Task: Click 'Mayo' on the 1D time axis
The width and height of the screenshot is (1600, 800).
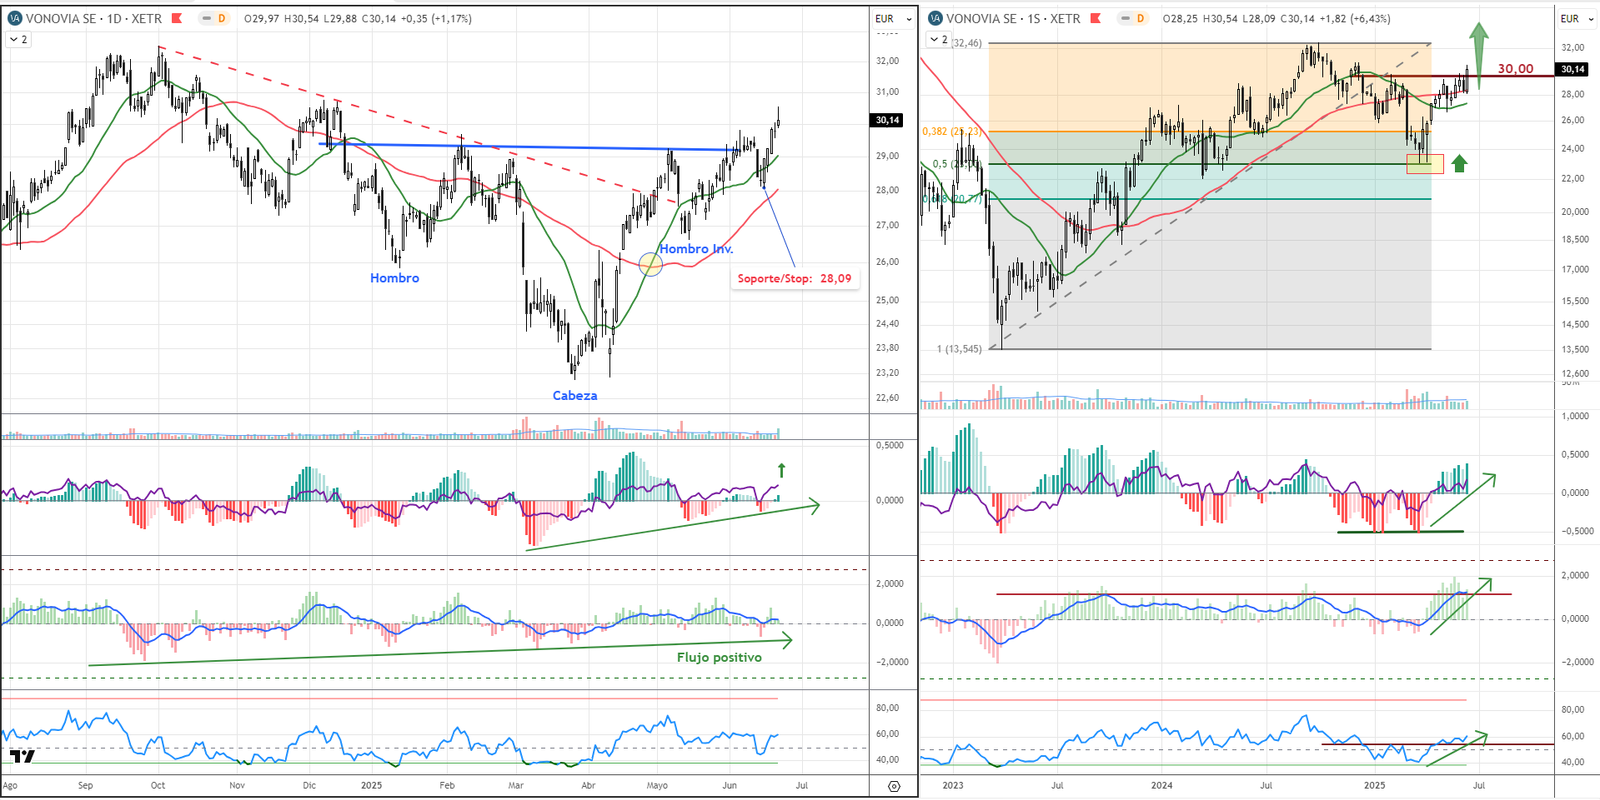Action: tap(657, 786)
